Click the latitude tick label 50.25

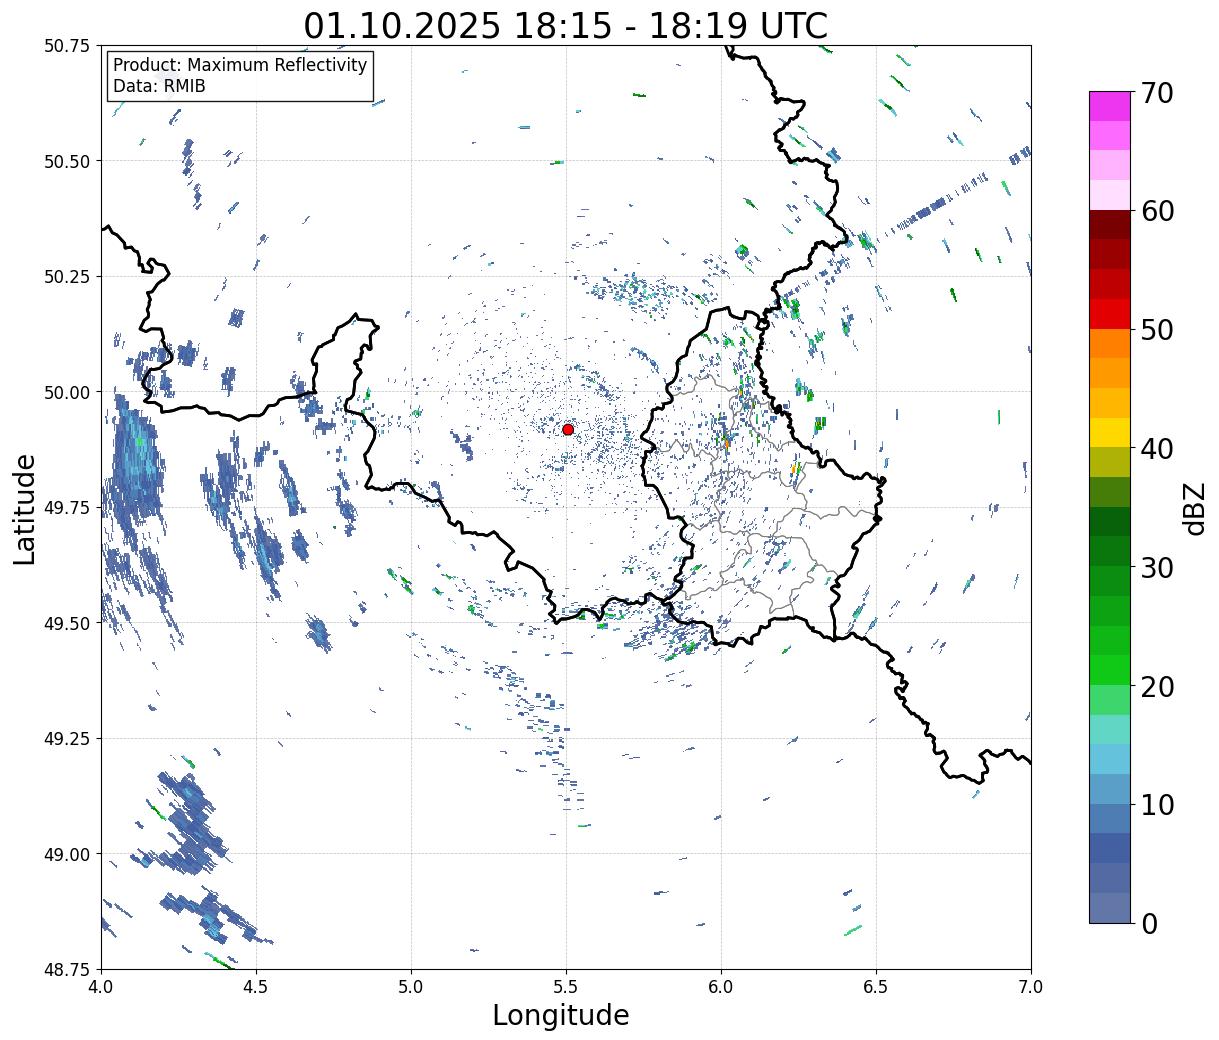click(x=67, y=277)
